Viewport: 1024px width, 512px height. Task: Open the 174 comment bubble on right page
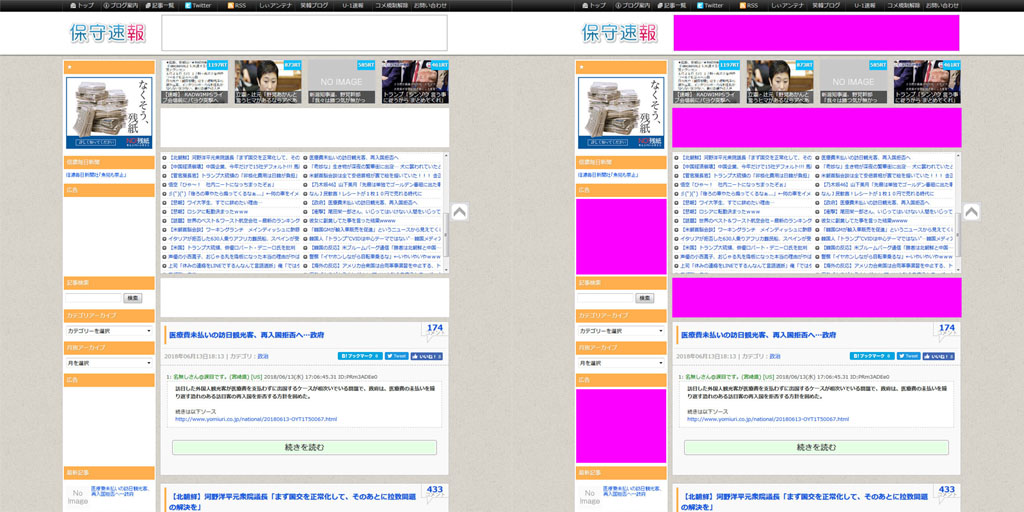(945, 331)
